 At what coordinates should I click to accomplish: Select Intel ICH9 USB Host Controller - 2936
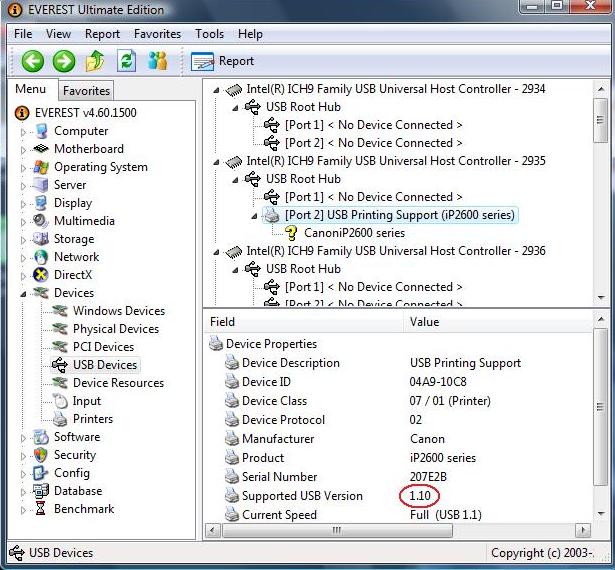coord(396,251)
